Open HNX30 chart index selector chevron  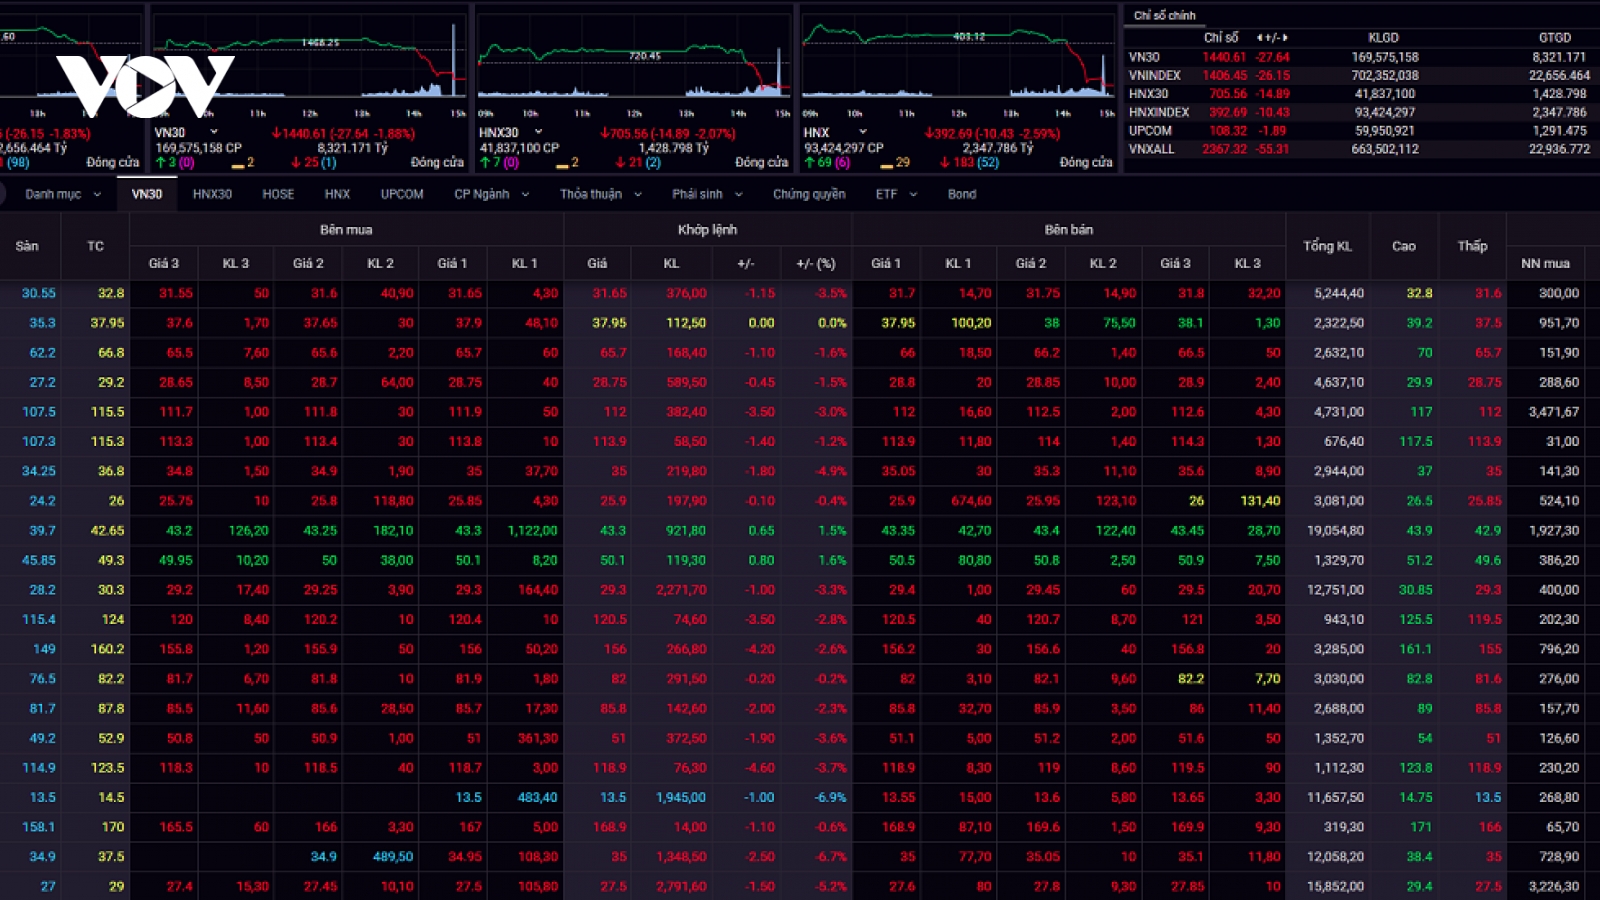(538, 132)
